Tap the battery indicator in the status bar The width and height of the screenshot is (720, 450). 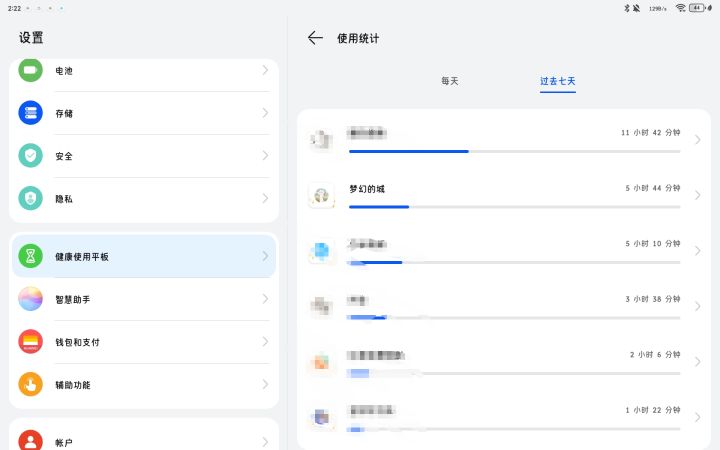click(x=697, y=8)
